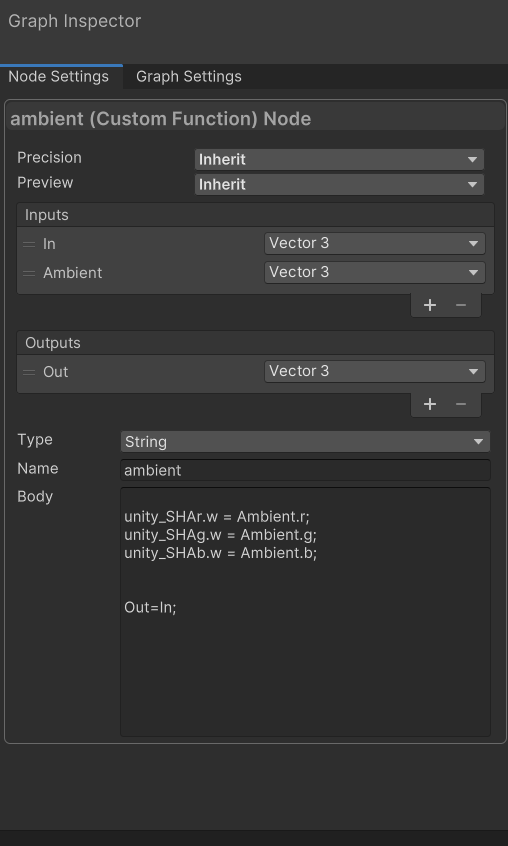Open the Precision dropdown

tap(339, 159)
